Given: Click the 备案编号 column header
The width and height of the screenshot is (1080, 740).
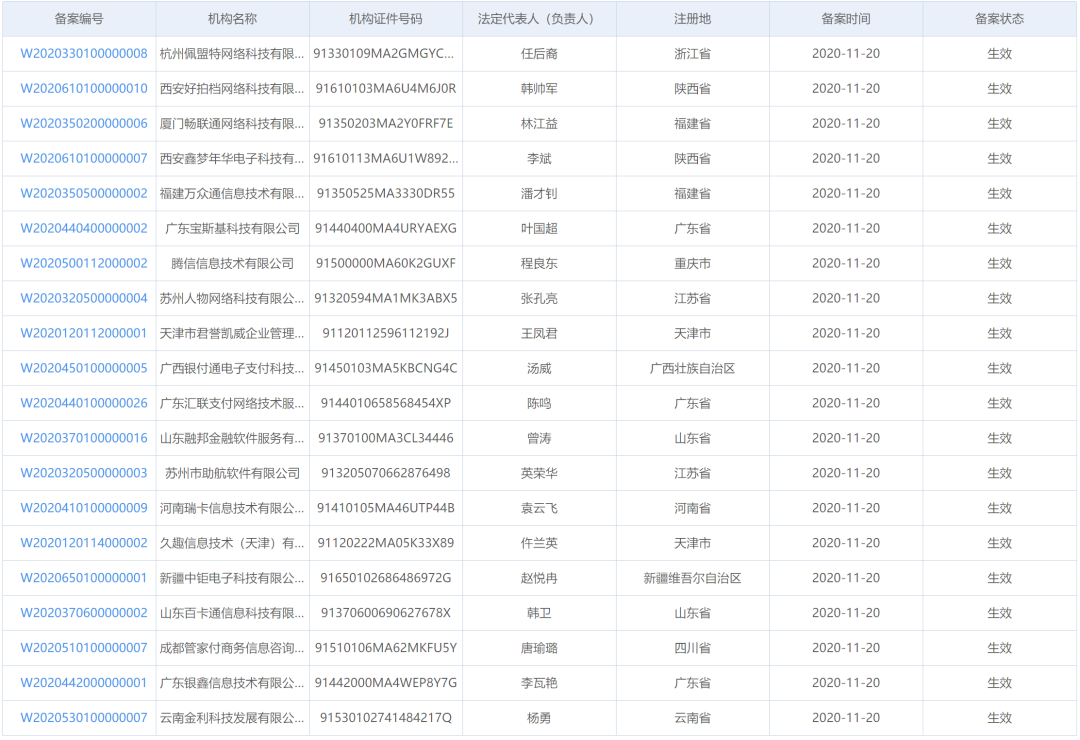Looking at the screenshot, I should (79, 19).
